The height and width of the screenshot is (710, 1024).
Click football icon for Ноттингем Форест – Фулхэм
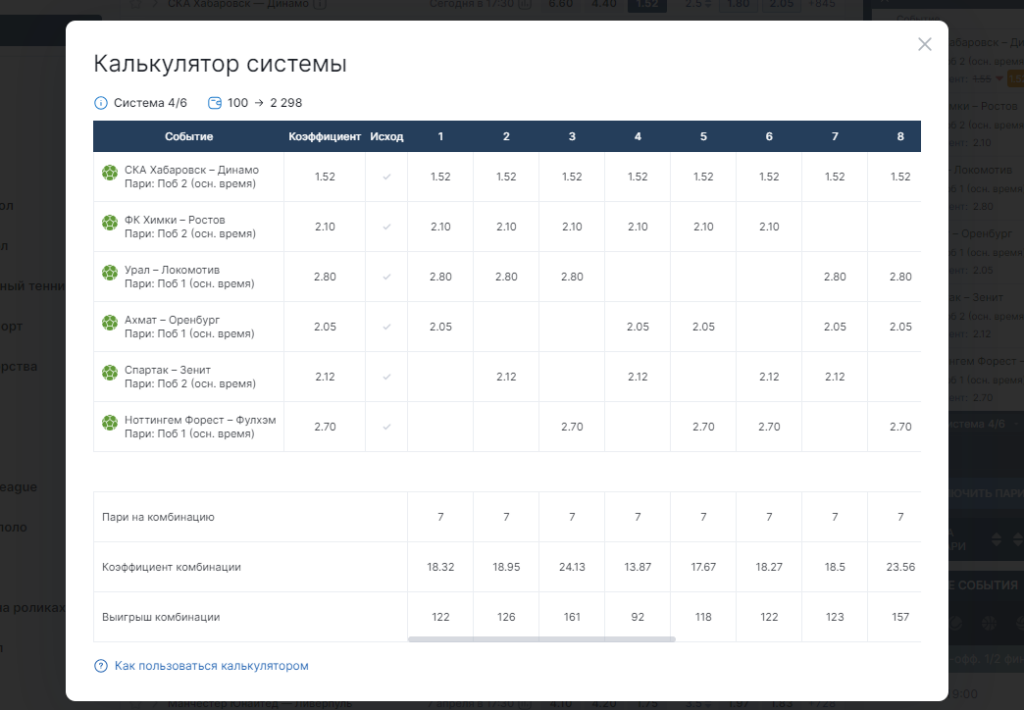(x=110, y=423)
